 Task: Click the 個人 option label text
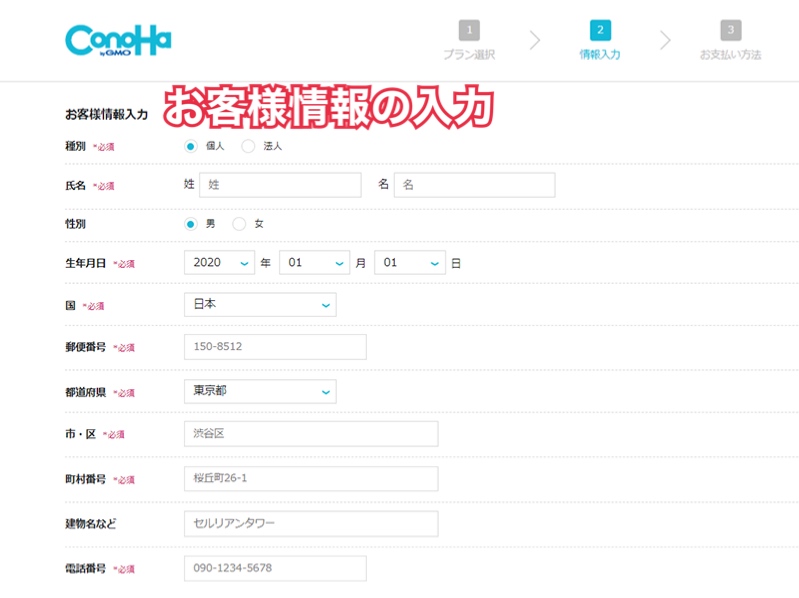click(x=215, y=146)
